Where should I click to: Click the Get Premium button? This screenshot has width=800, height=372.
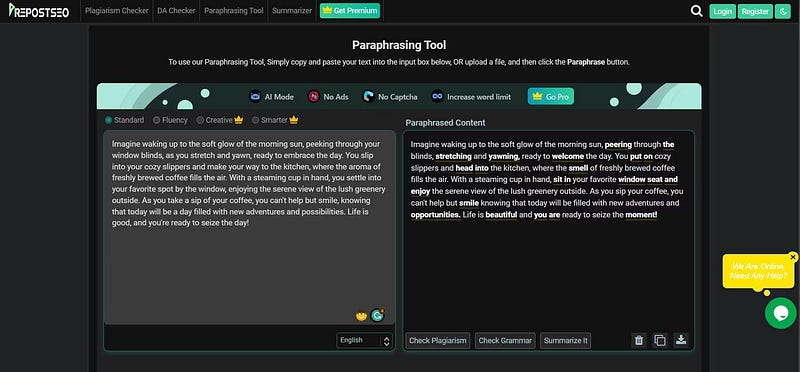point(350,11)
